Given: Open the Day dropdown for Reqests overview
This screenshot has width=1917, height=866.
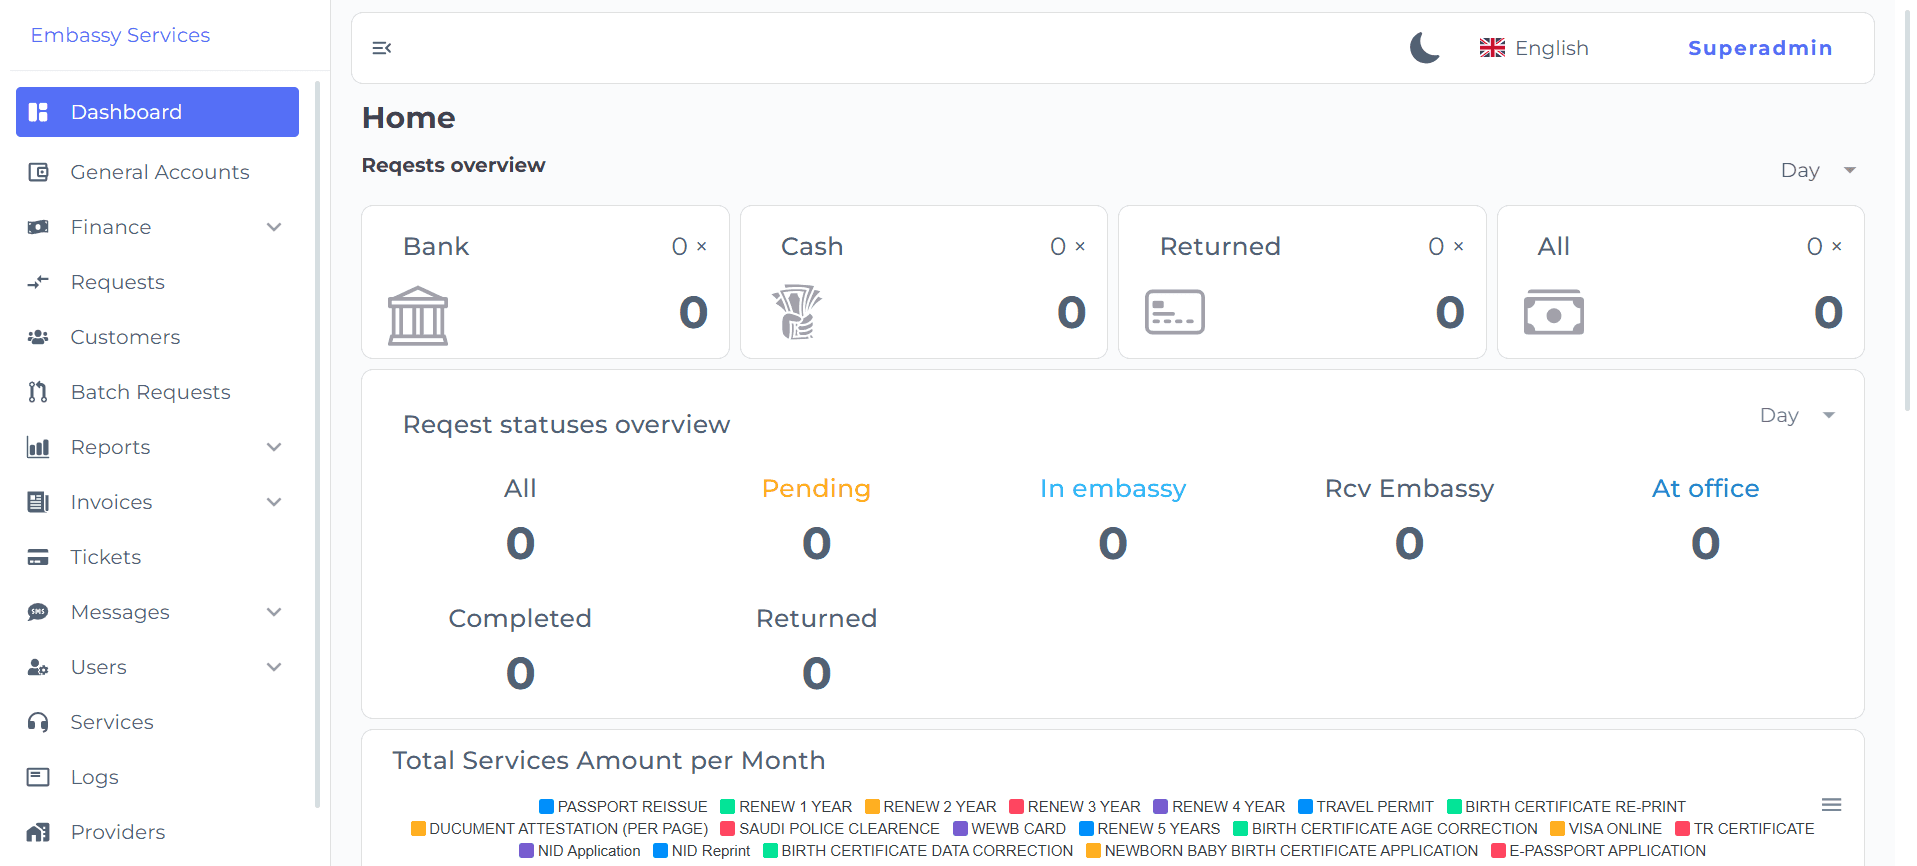Looking at the screenshot, I should point(1818,170).
